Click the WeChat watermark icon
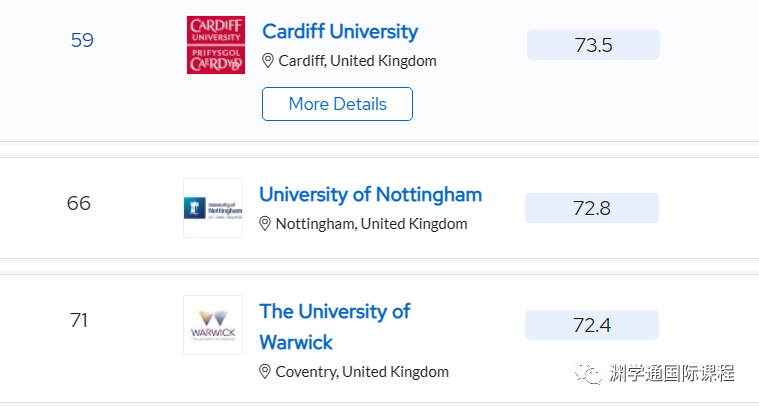Screen dimensions: 759x406 coord(588,373)
